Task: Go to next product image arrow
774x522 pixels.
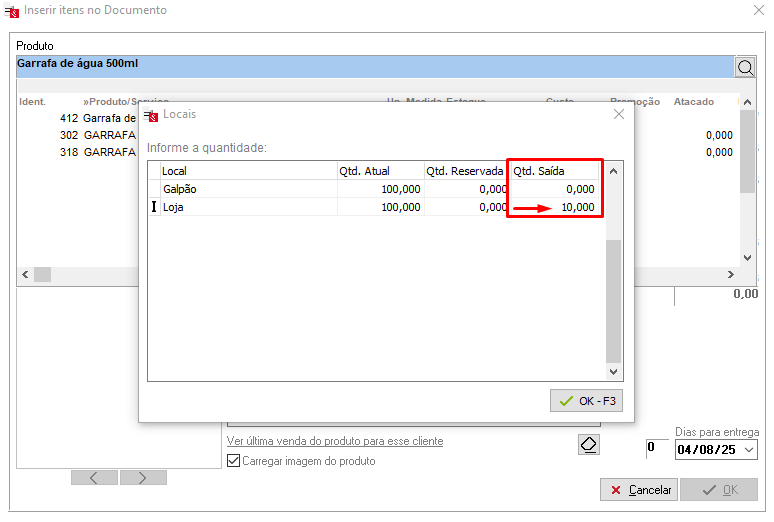Action: pyautogui.click(x=142, y=478)
